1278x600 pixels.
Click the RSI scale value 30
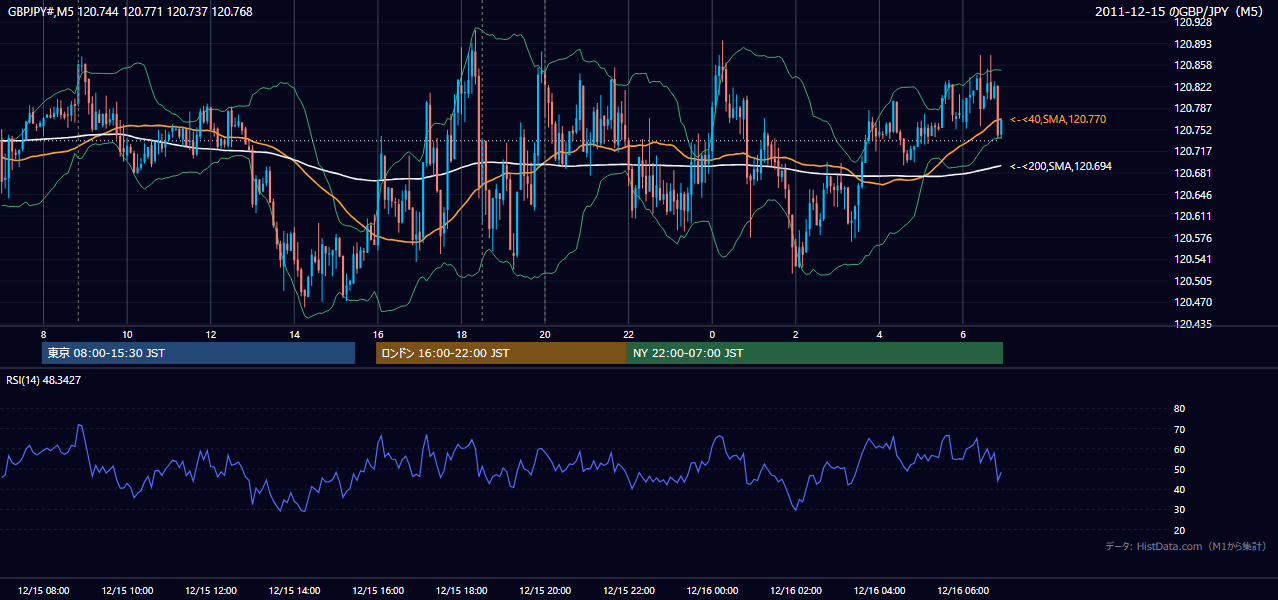[x=1179, y=510]
